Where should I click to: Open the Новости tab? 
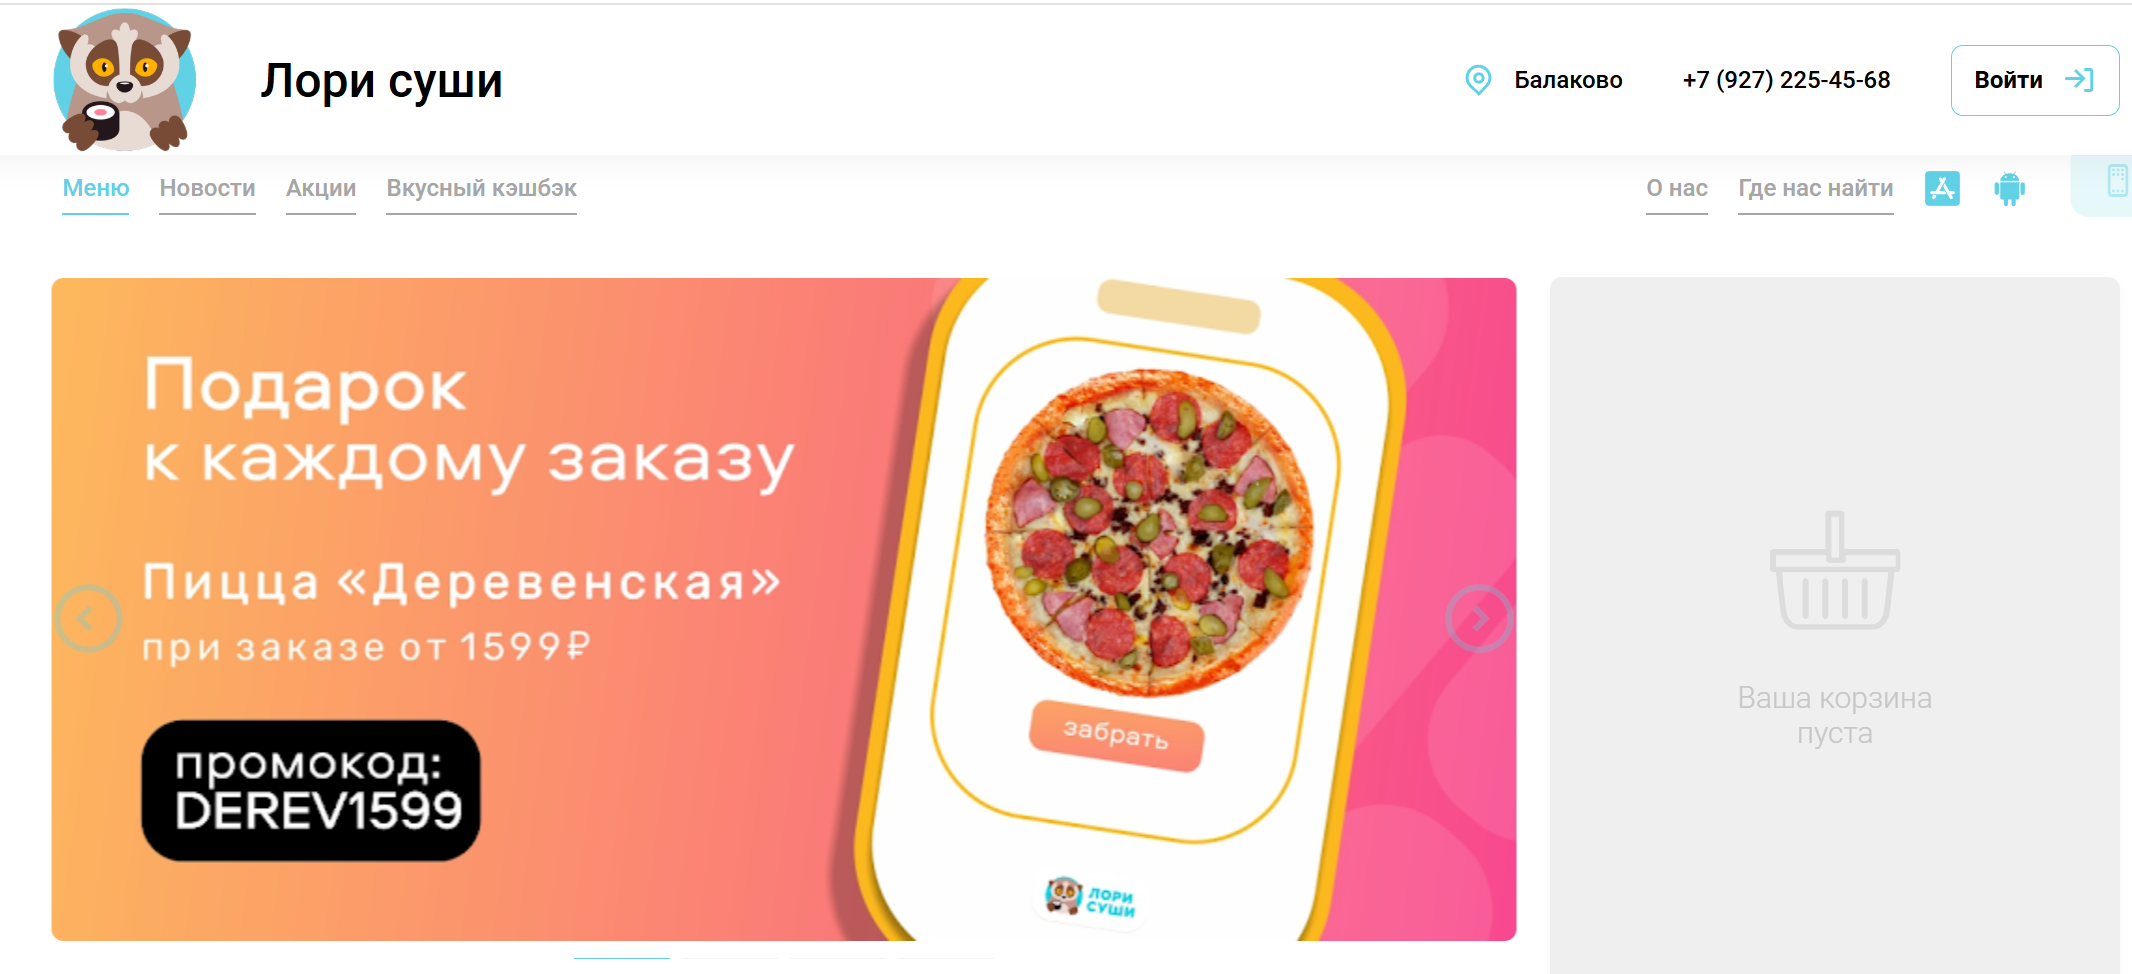207,188
